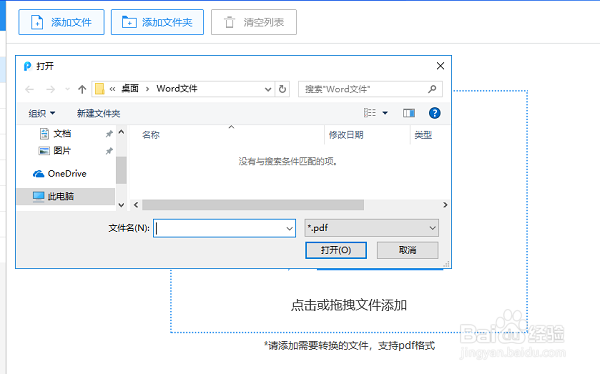Click the horizontal scrollbar right arrow
Viewport: 600px width, 374px height.
[x=445, y=205]
